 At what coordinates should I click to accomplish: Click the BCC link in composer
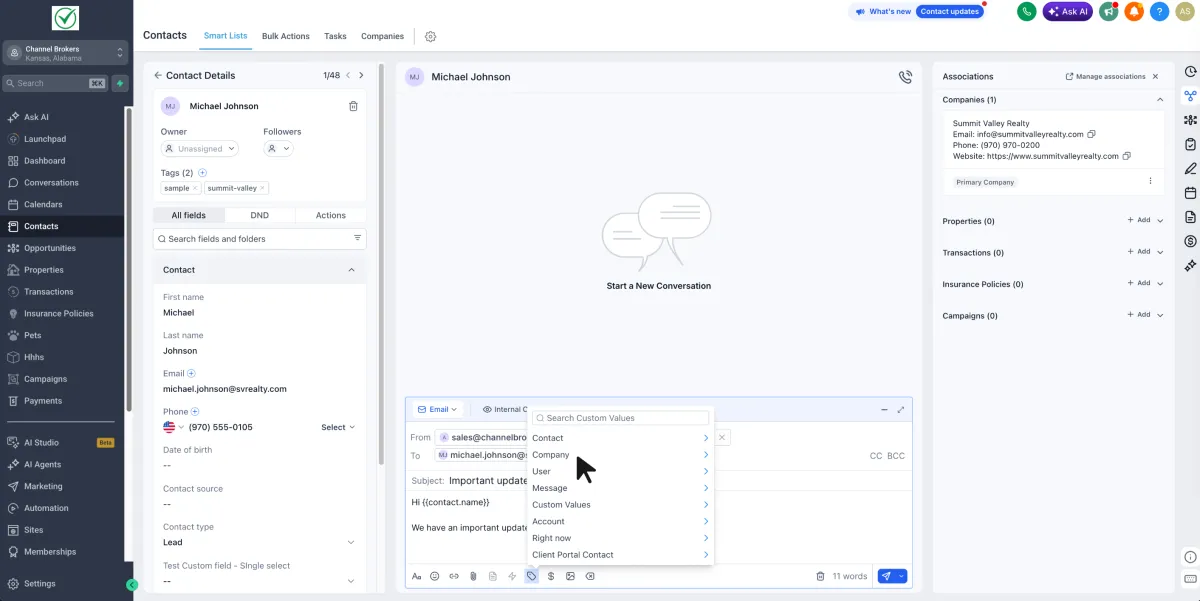tap(896, 456)
